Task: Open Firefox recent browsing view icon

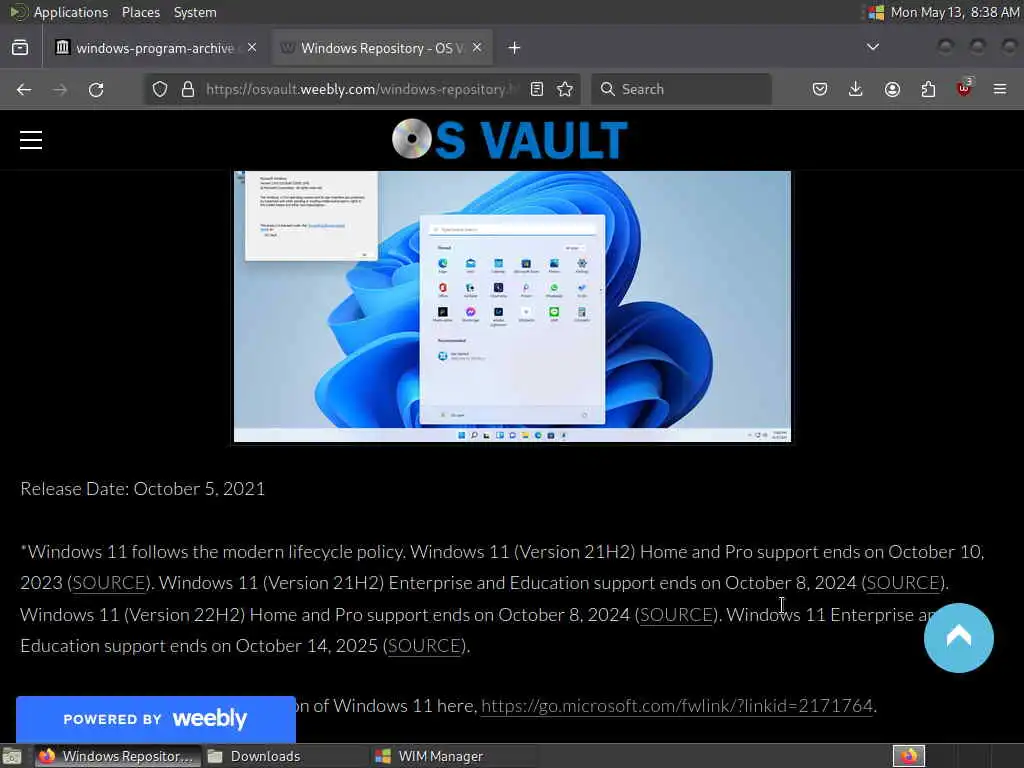Action: (x=20, y=48)
